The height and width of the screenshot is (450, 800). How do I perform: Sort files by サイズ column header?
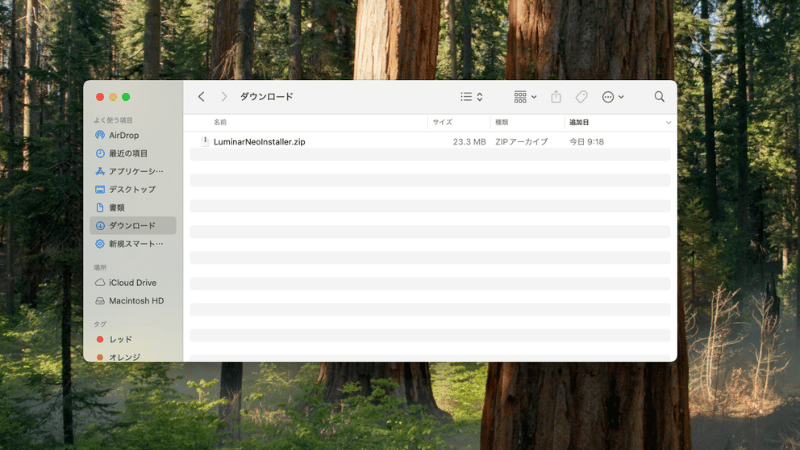(x=442, y=122)
